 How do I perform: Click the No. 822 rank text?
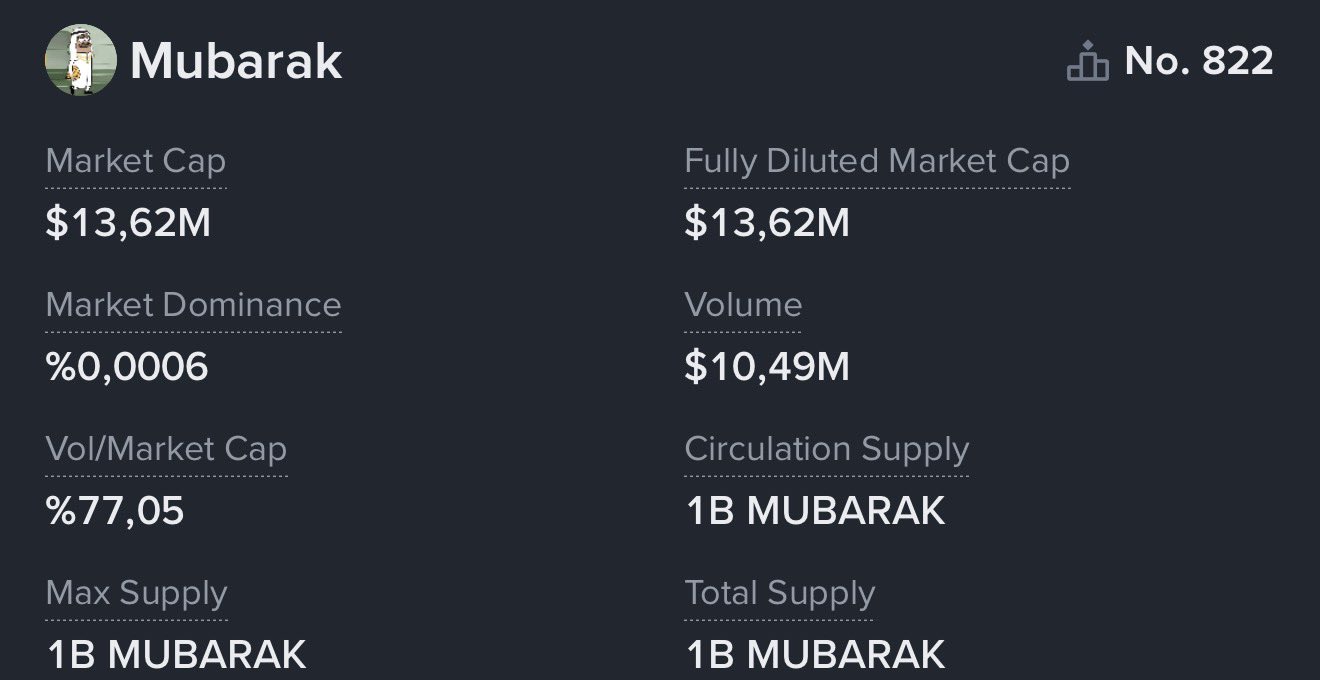point(1199,61)
